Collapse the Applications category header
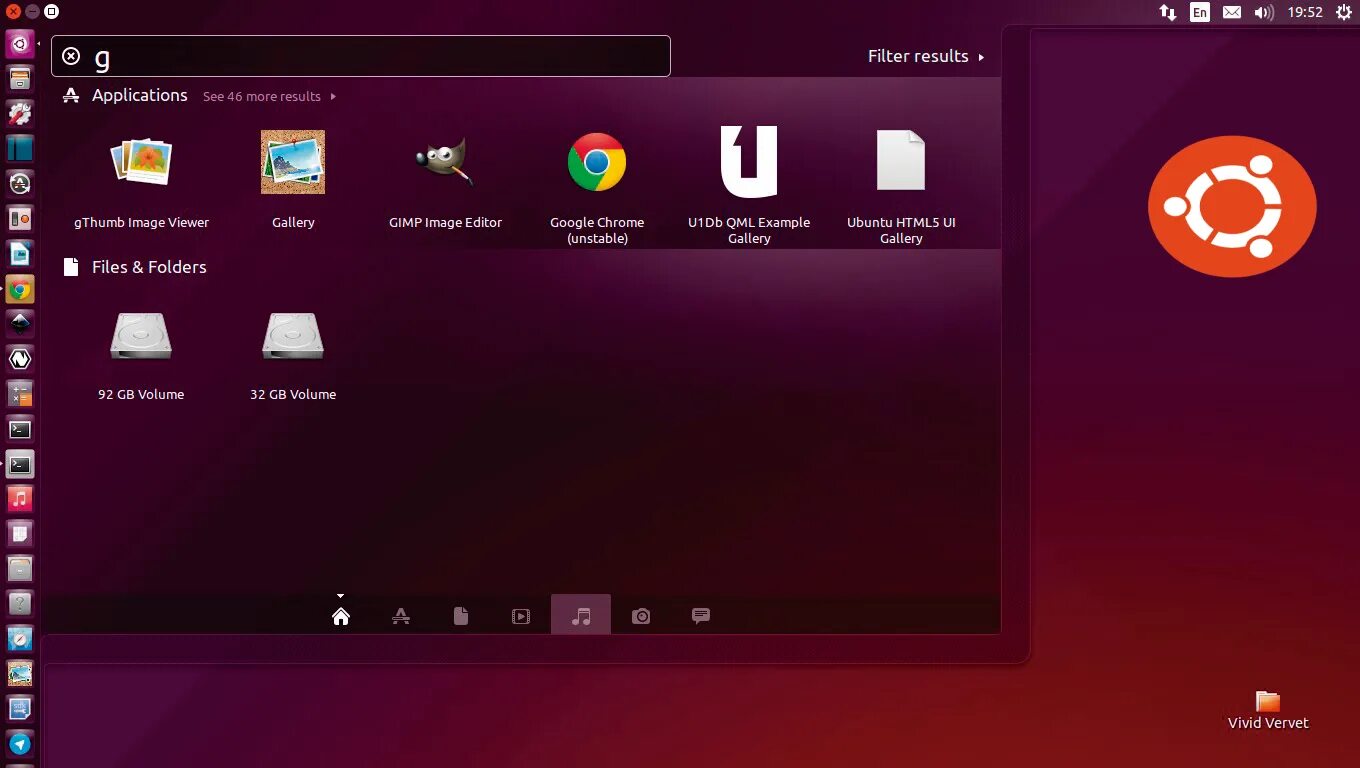1360x768 pixels. 125,95
